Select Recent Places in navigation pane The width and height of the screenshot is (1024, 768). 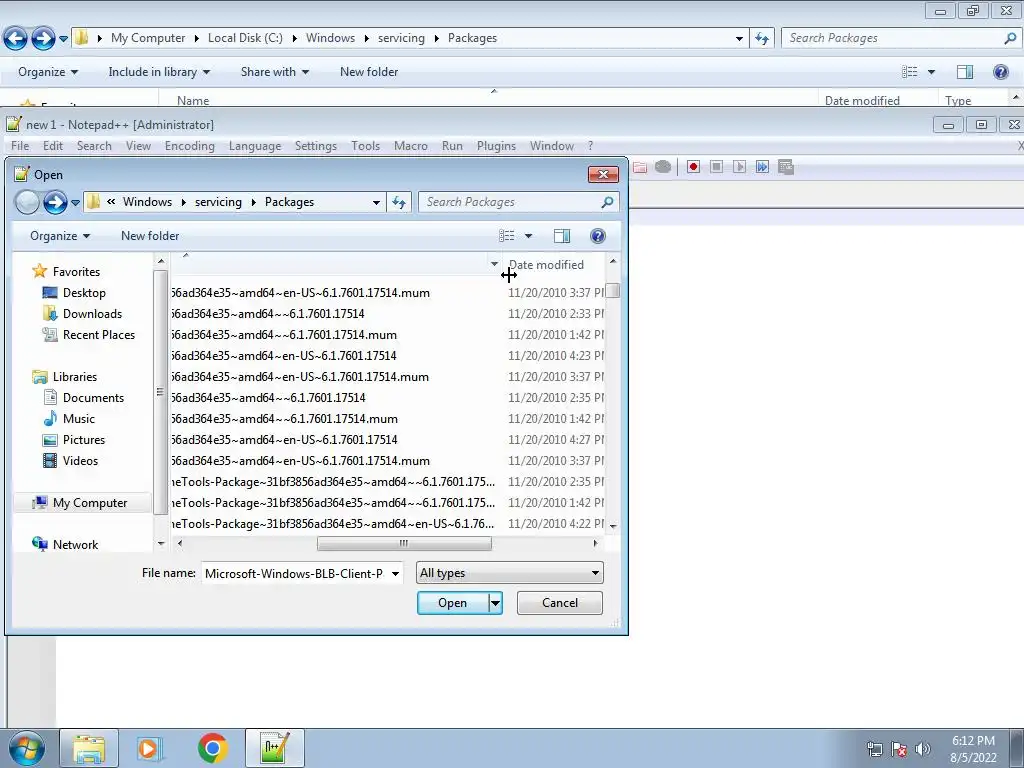click(99, 334)
